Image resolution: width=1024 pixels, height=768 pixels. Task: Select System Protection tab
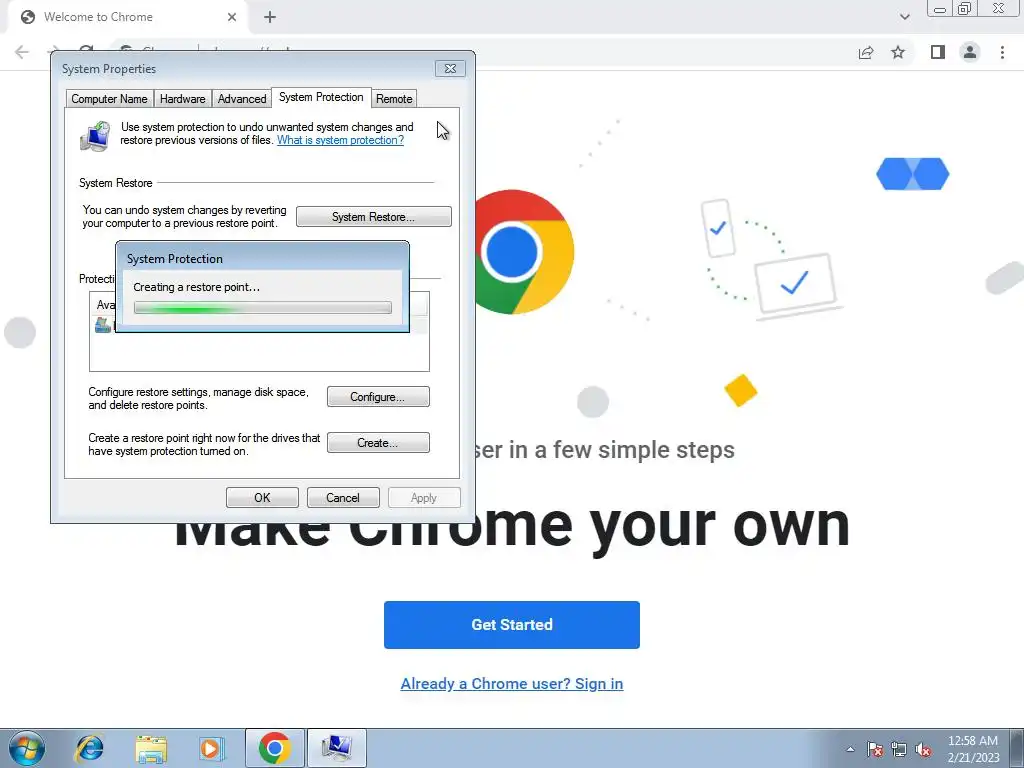click(321, 97)
